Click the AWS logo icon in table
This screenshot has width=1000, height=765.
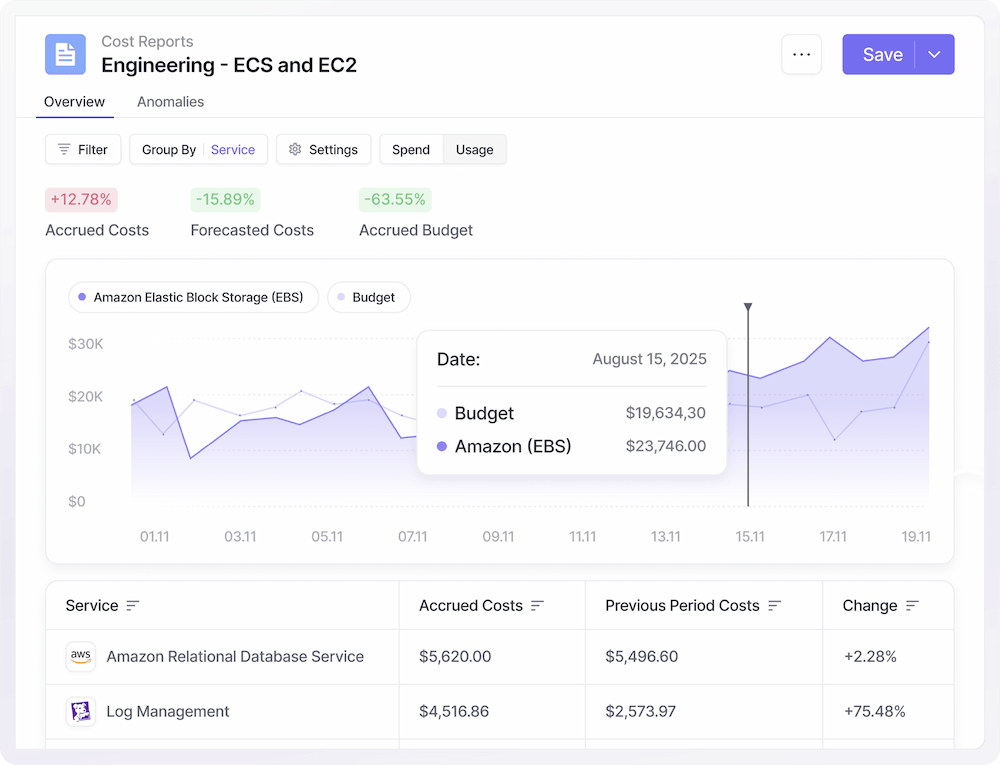pos(81,657)
